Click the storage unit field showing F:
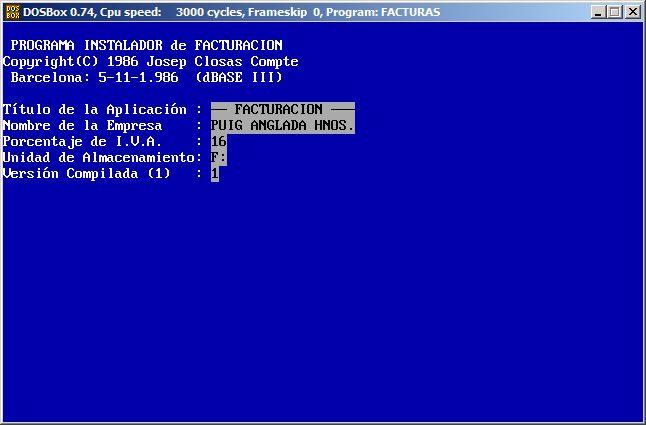Screen dimensions: 646x425 point(219,157)
